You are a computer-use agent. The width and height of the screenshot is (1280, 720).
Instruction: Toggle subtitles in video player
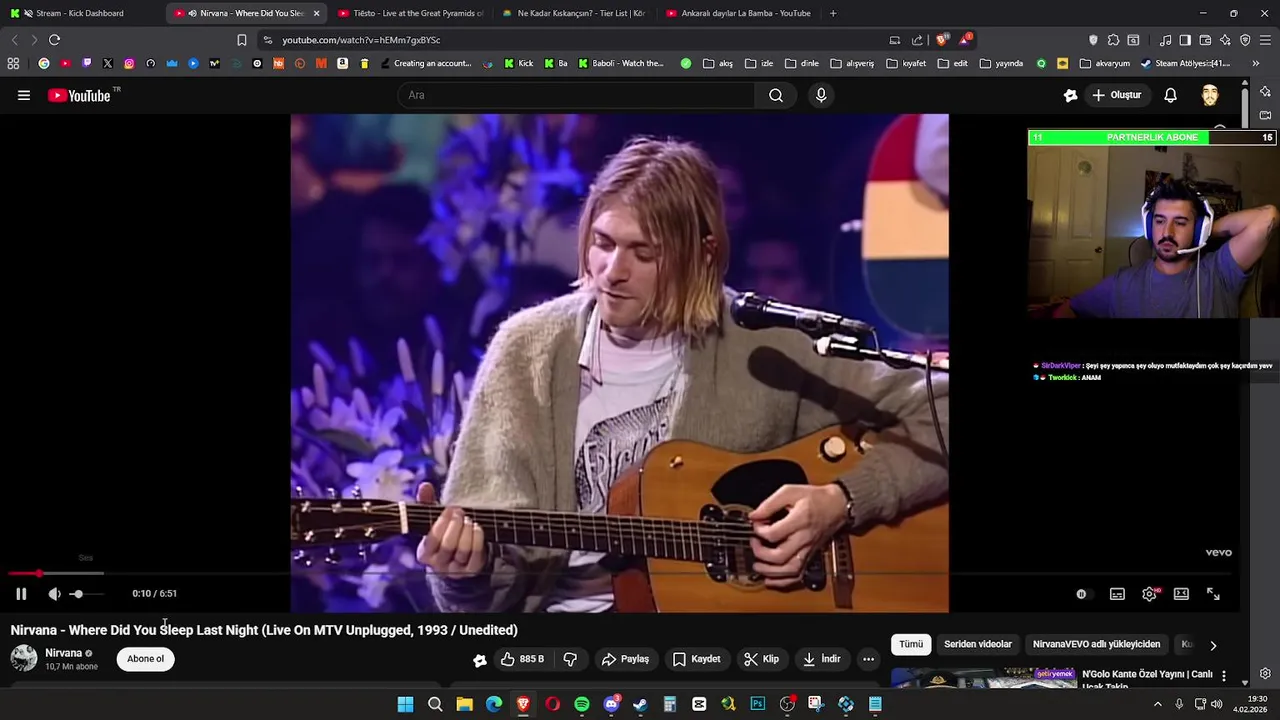(1117, 594)
